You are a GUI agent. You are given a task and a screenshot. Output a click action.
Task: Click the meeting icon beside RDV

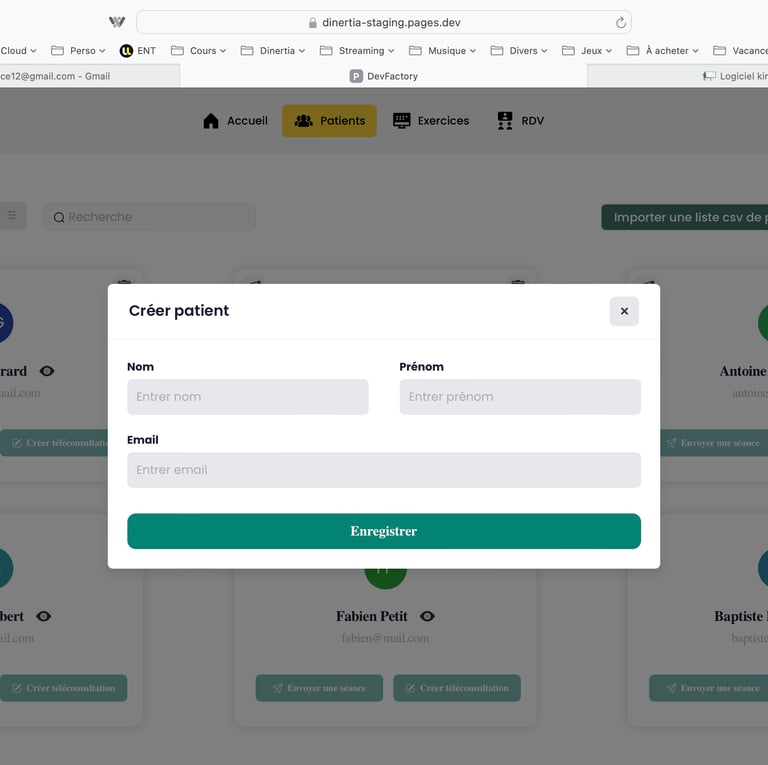coord(505,120)
